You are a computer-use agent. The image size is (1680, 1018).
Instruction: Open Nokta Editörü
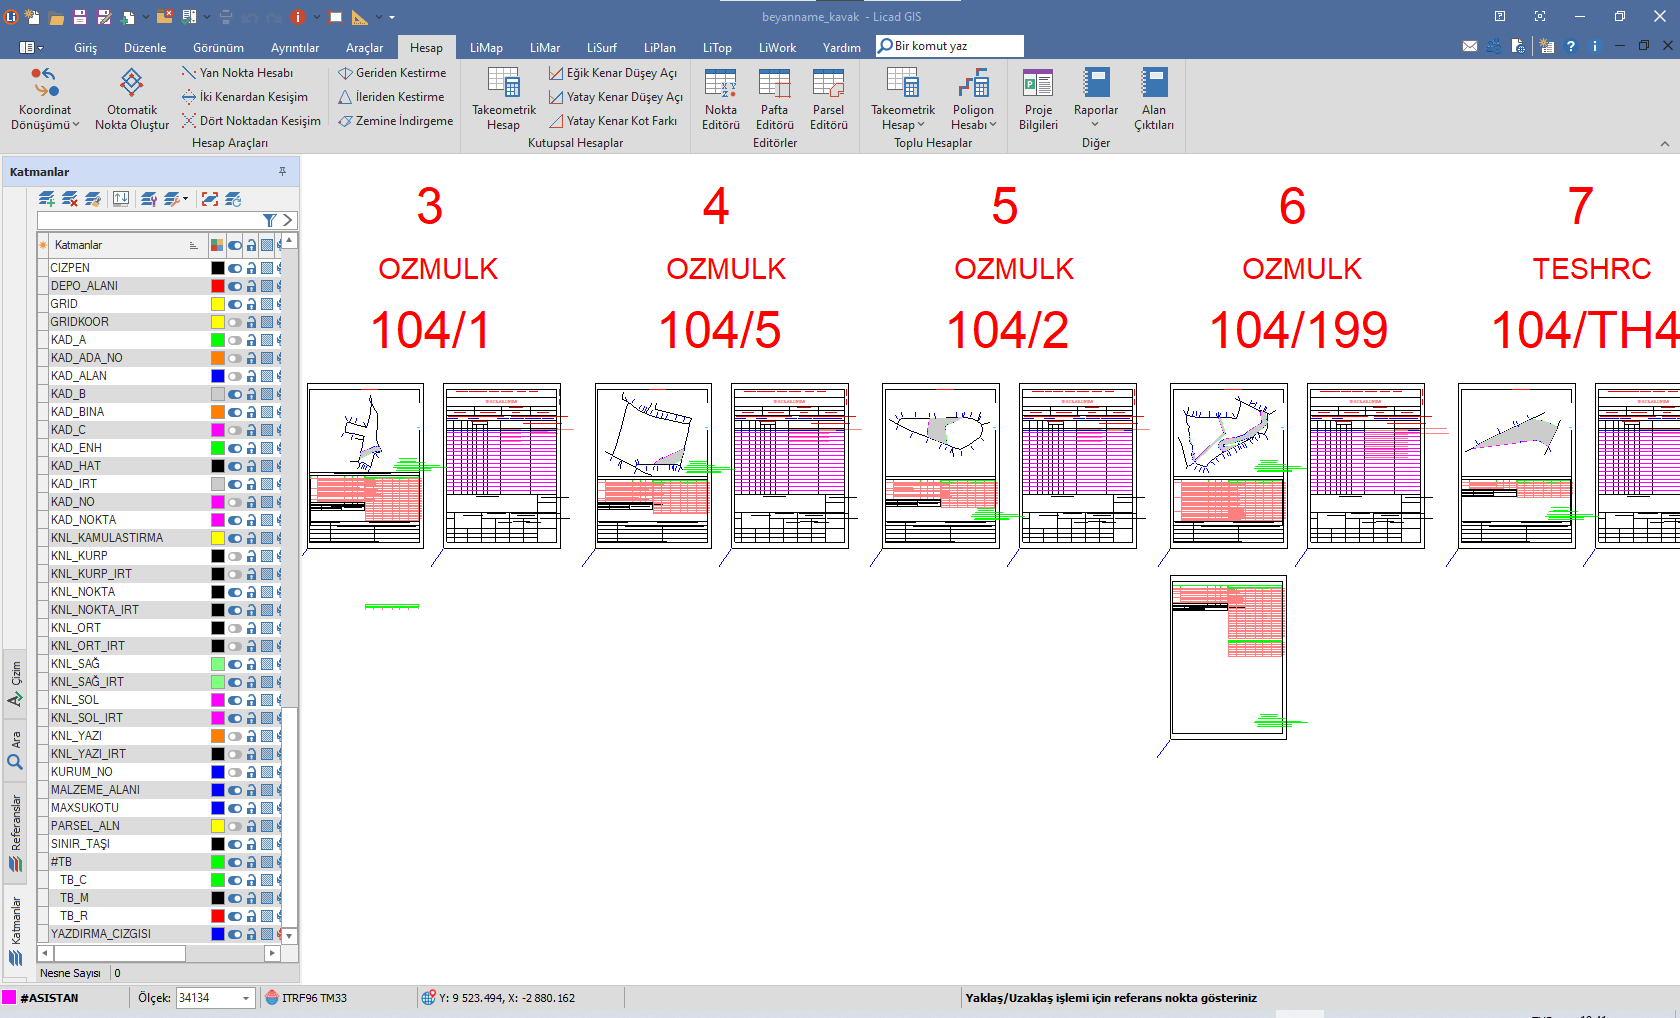[721, 98]
